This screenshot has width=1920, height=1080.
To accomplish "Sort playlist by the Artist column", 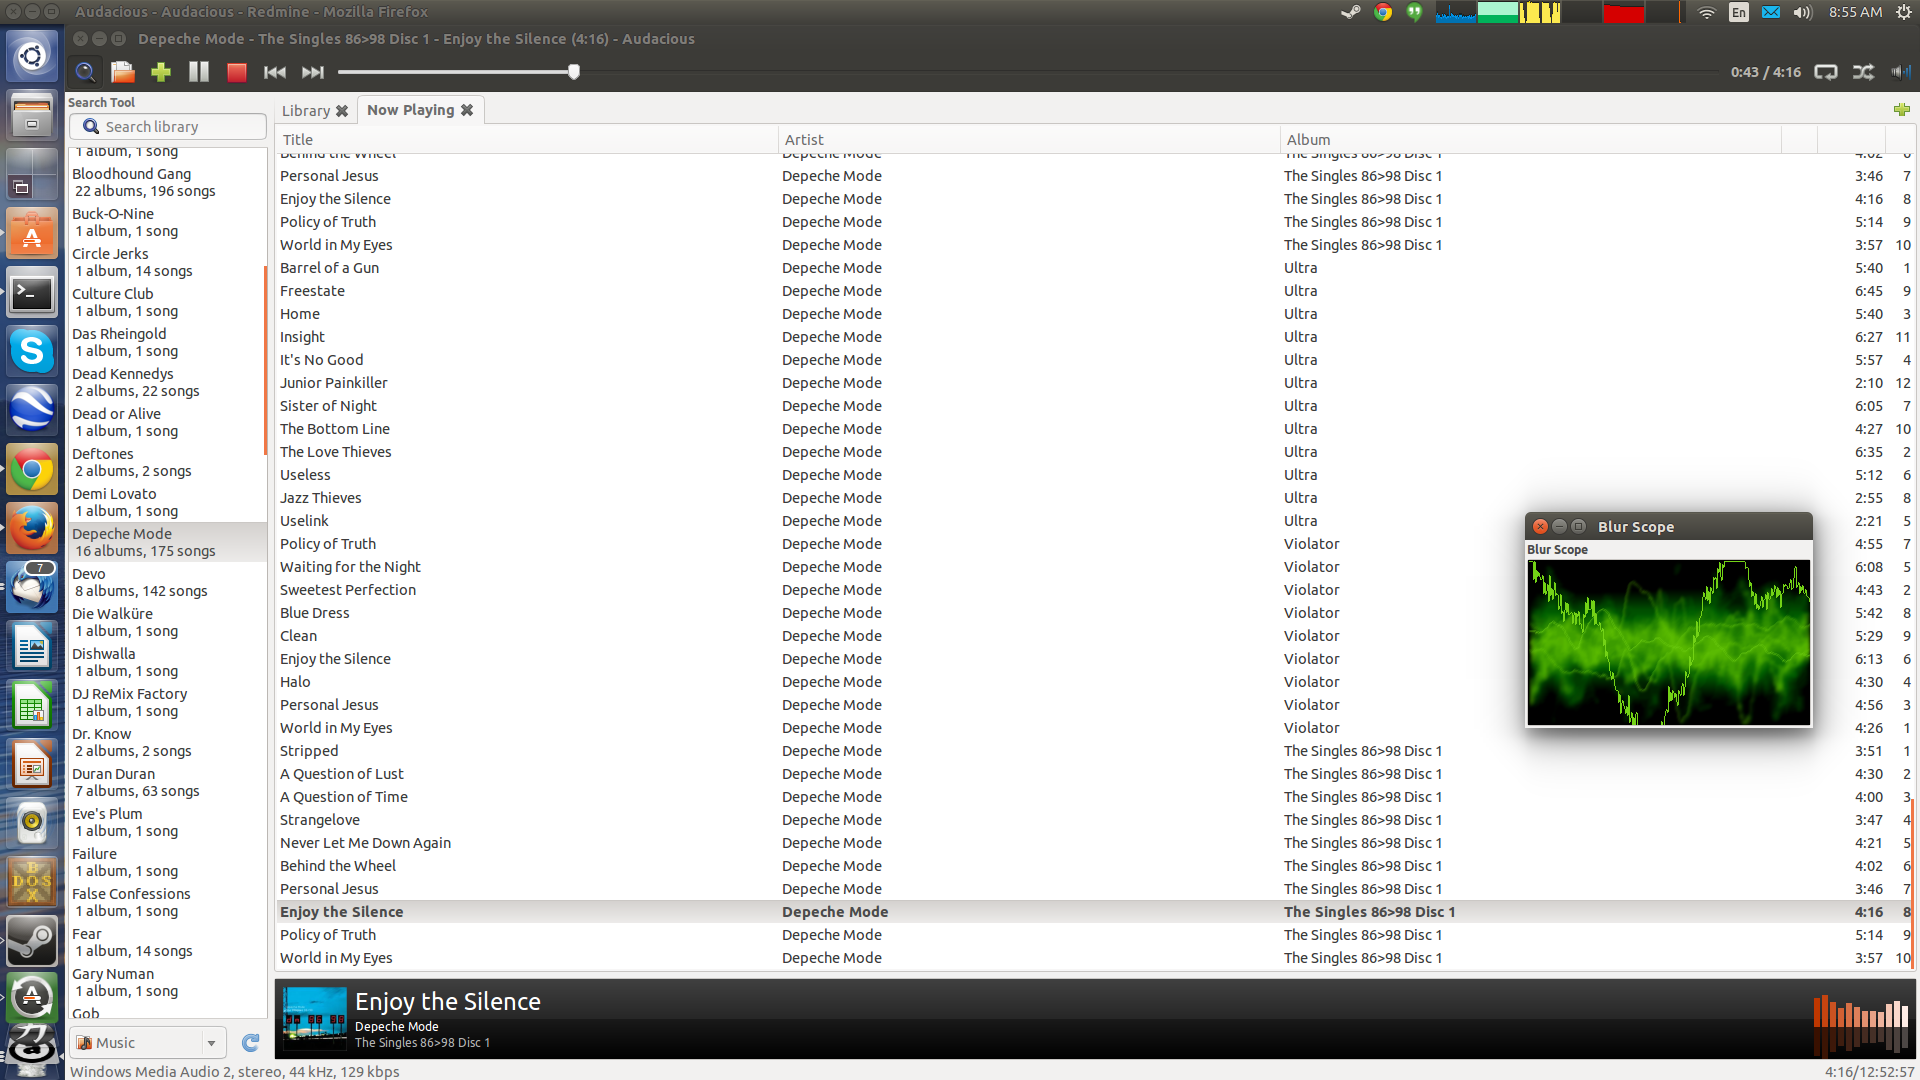I will tap(1029, 140).
